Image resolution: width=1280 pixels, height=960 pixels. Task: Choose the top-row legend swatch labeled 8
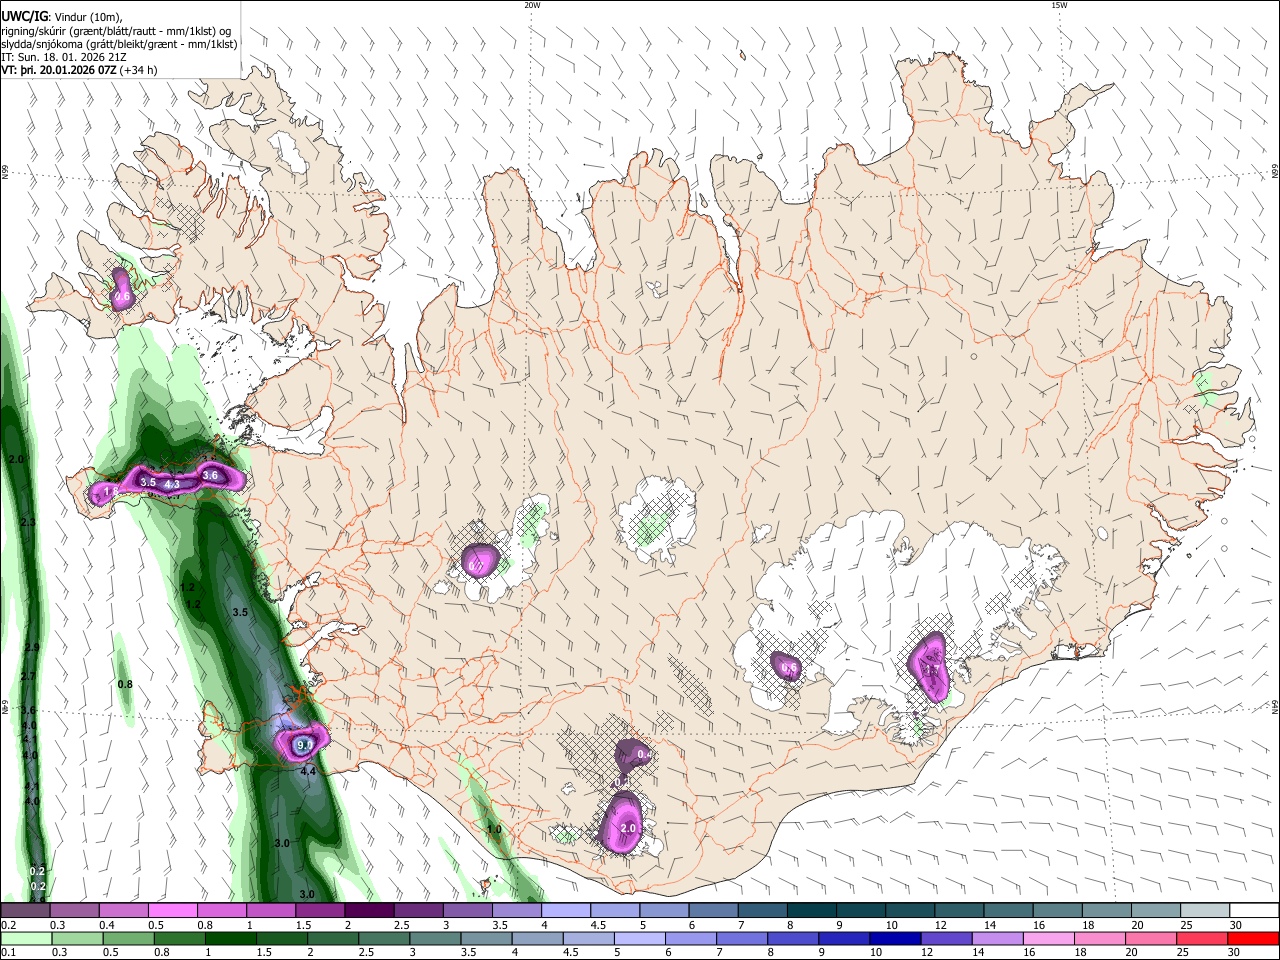point(811,911)
